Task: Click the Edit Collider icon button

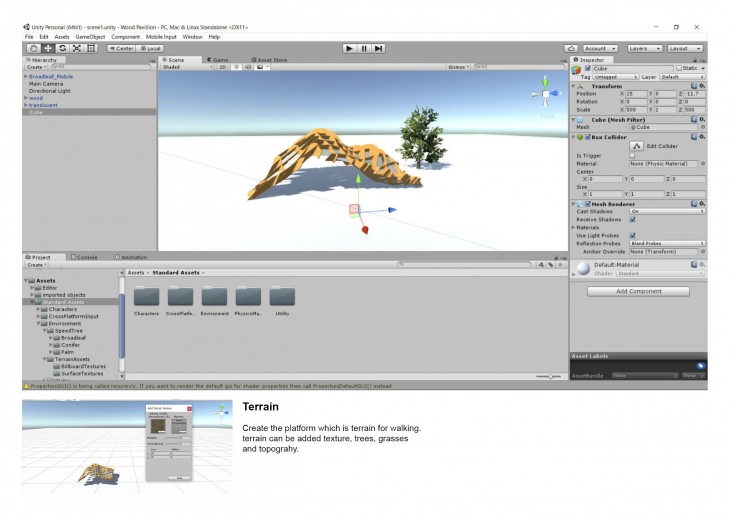Action: click(x=636, y=146)
